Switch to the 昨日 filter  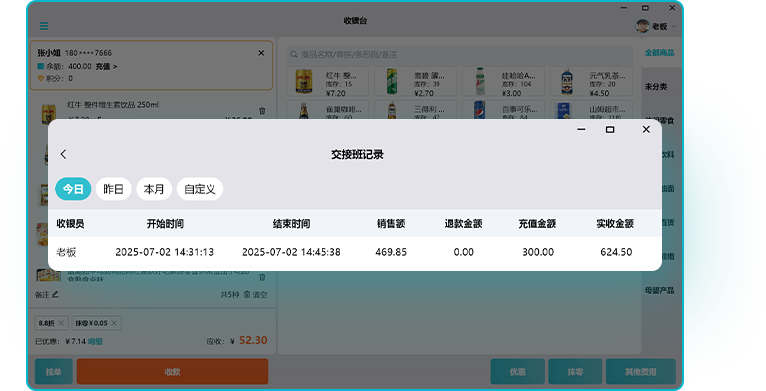(113, 189)
